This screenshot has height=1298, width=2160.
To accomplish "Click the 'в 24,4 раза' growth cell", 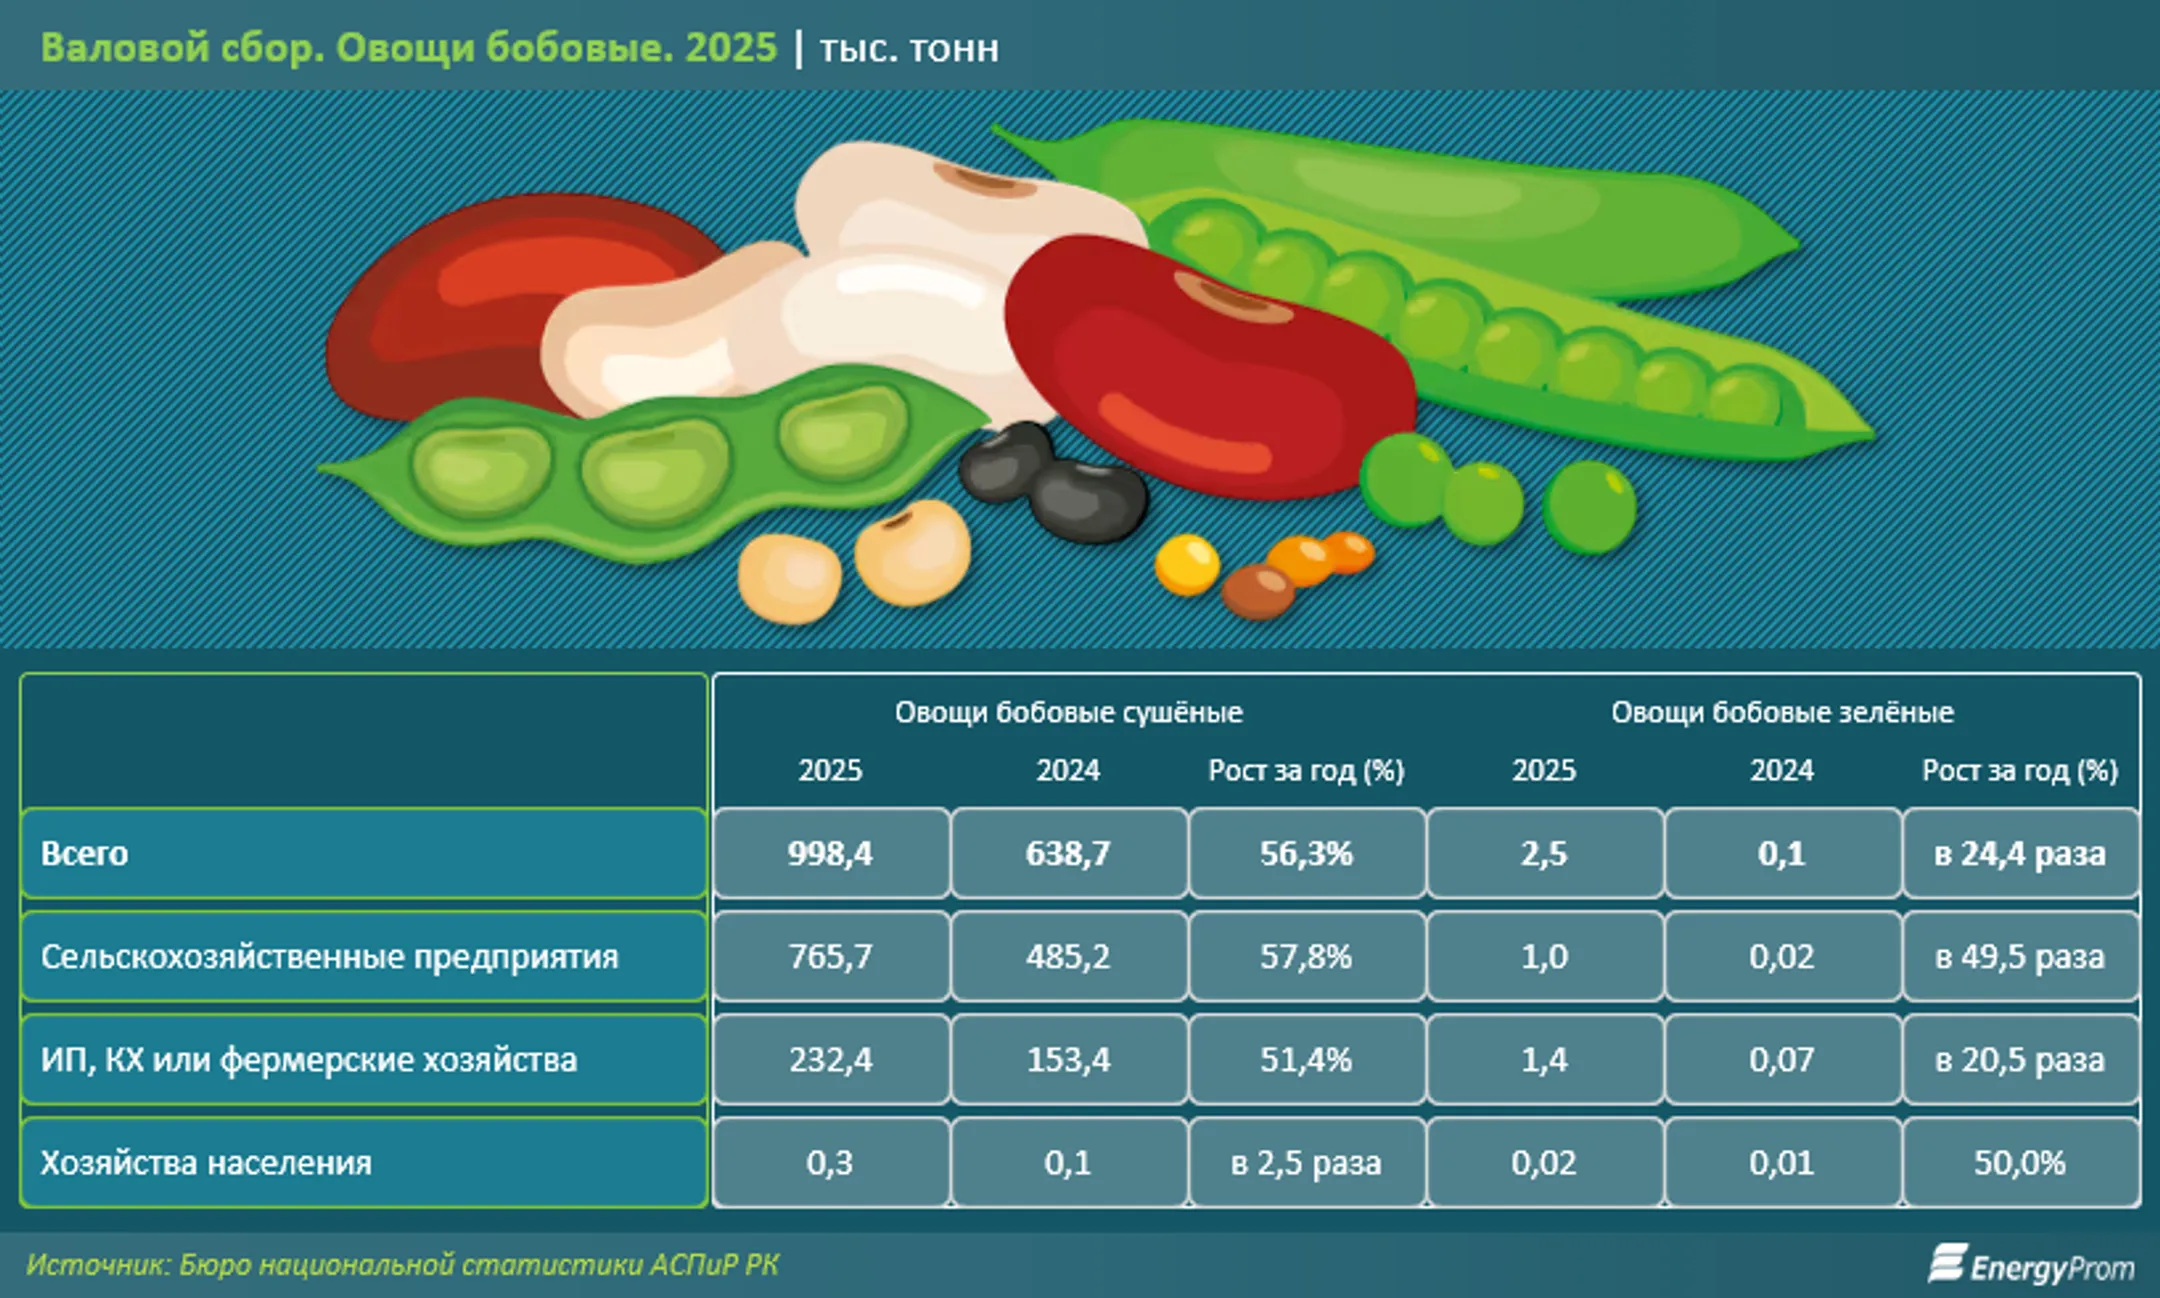I will click(2019, 853).
